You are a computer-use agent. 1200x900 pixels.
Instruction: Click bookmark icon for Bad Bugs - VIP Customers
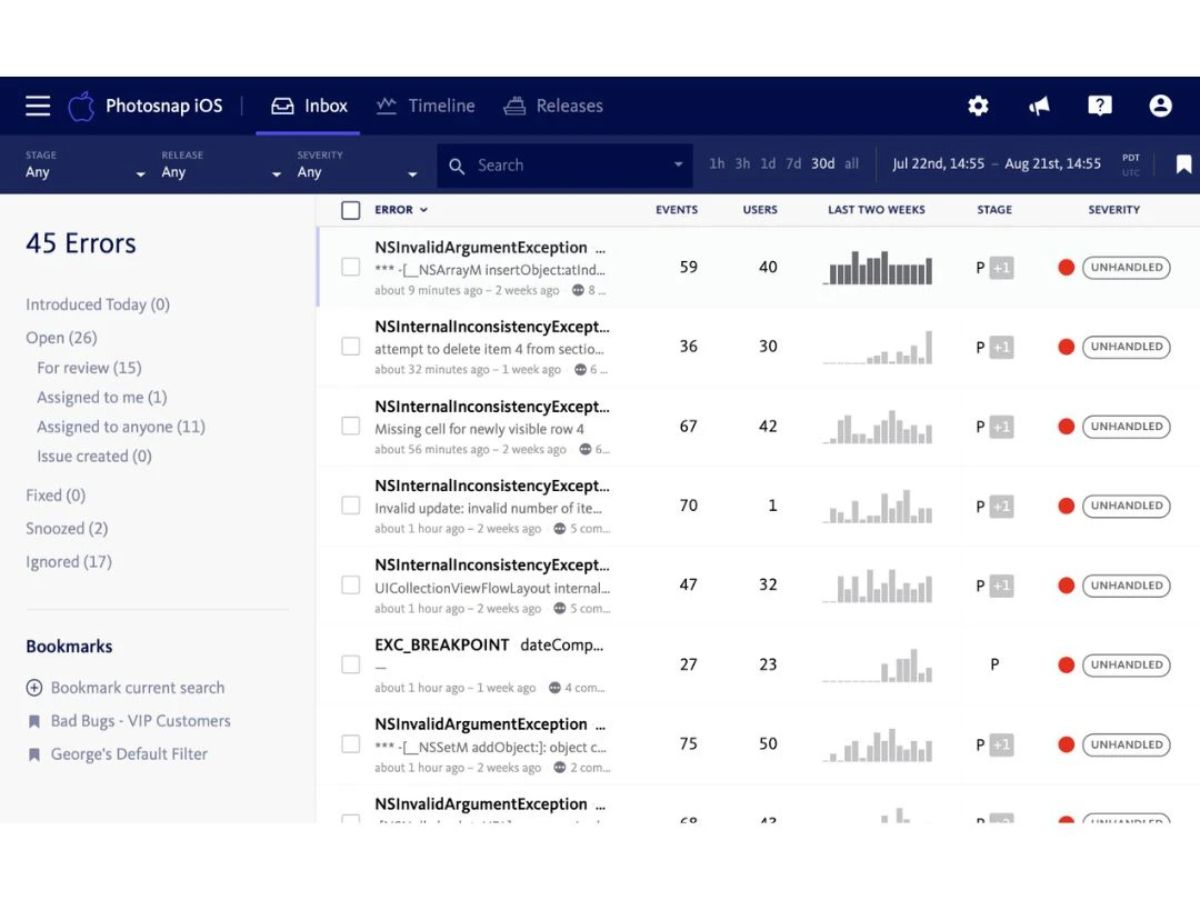pos(34,721)
